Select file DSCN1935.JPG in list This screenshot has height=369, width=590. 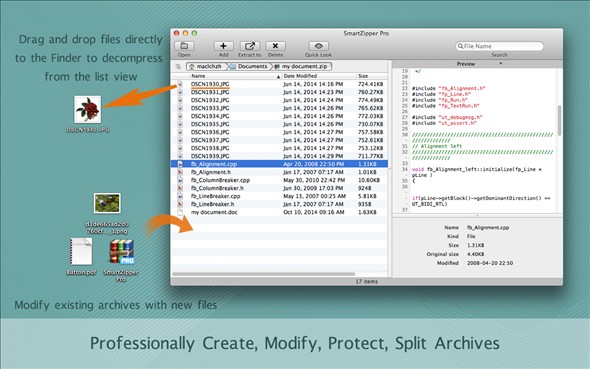210,124
